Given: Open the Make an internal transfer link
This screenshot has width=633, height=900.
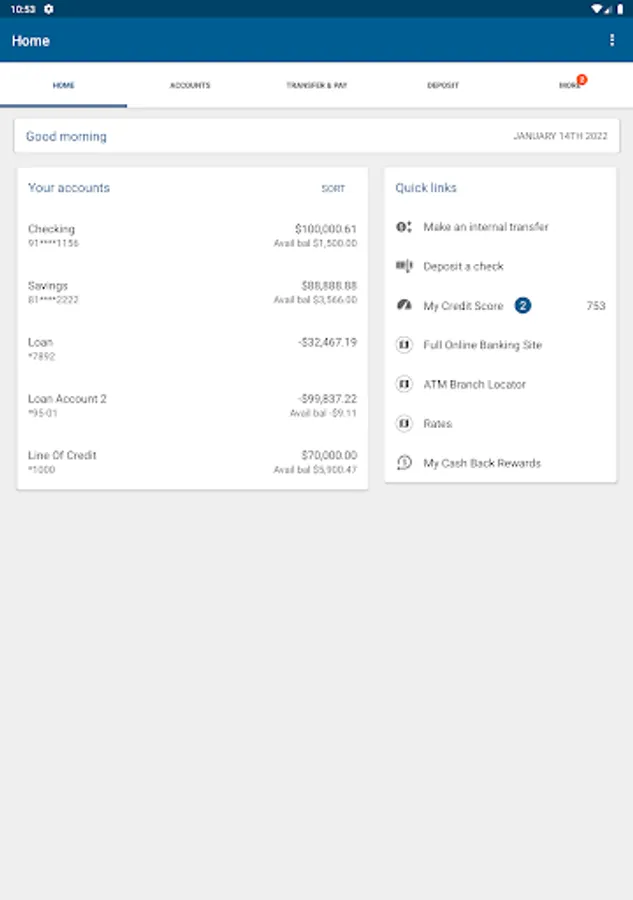Looking at the screenshot, I should point(486,227).
